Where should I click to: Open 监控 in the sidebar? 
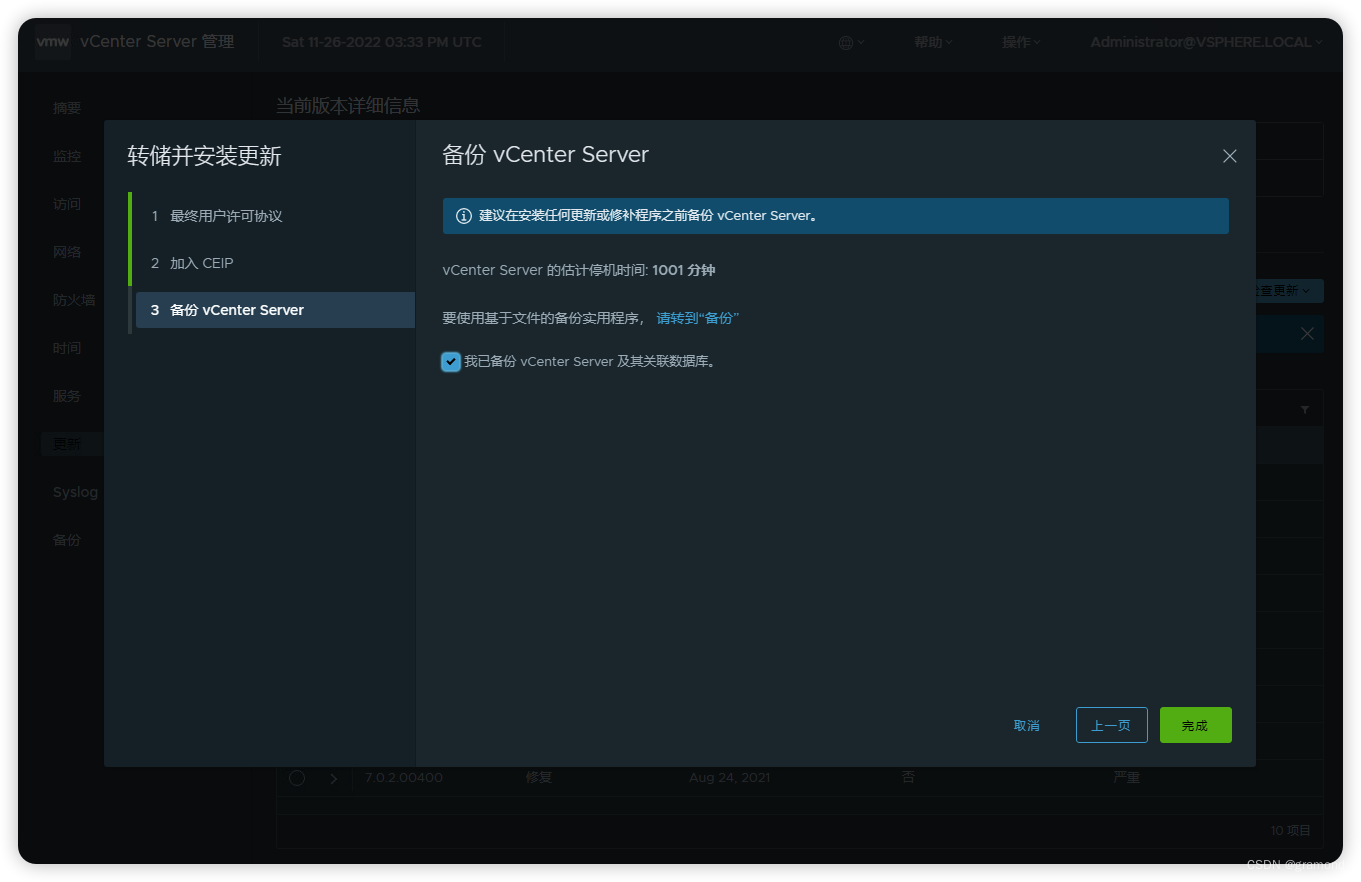pyautogui.click(x=67, y=156)
